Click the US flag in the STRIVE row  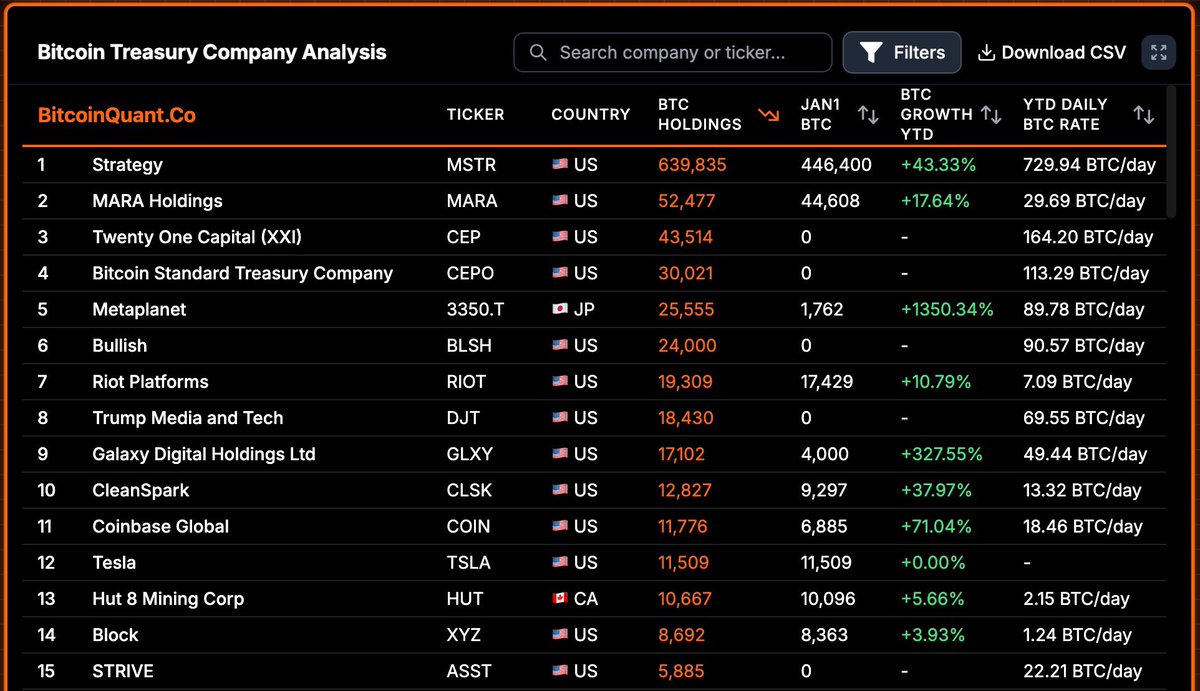click(x=560, y=671)
